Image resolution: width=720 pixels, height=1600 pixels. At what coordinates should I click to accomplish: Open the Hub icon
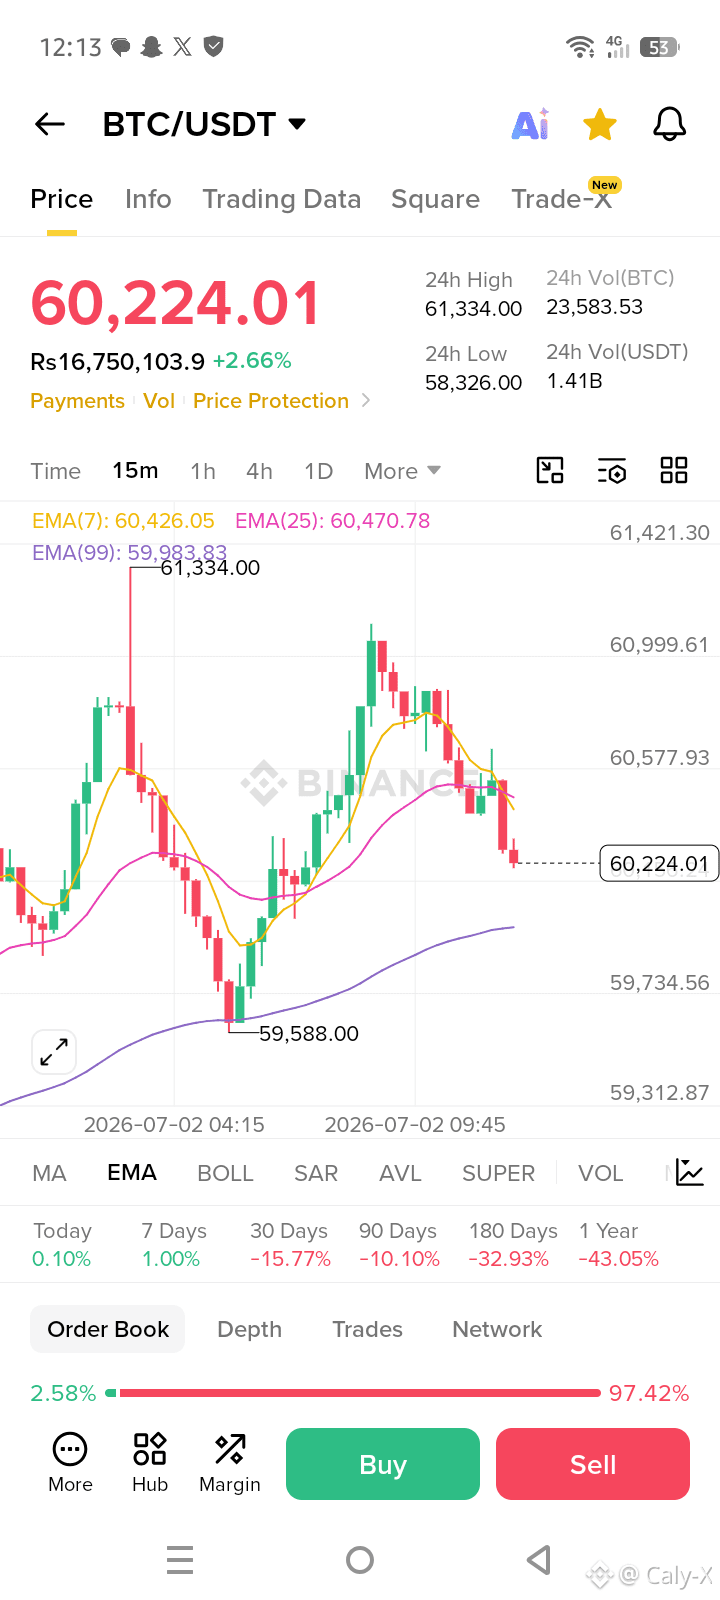(150, 1463)
